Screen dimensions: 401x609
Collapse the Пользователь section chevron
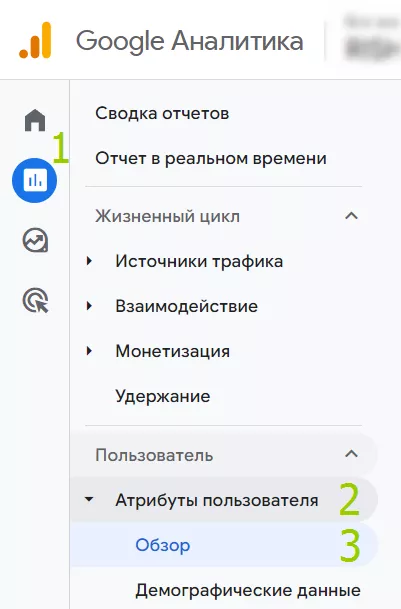point(351,454)
